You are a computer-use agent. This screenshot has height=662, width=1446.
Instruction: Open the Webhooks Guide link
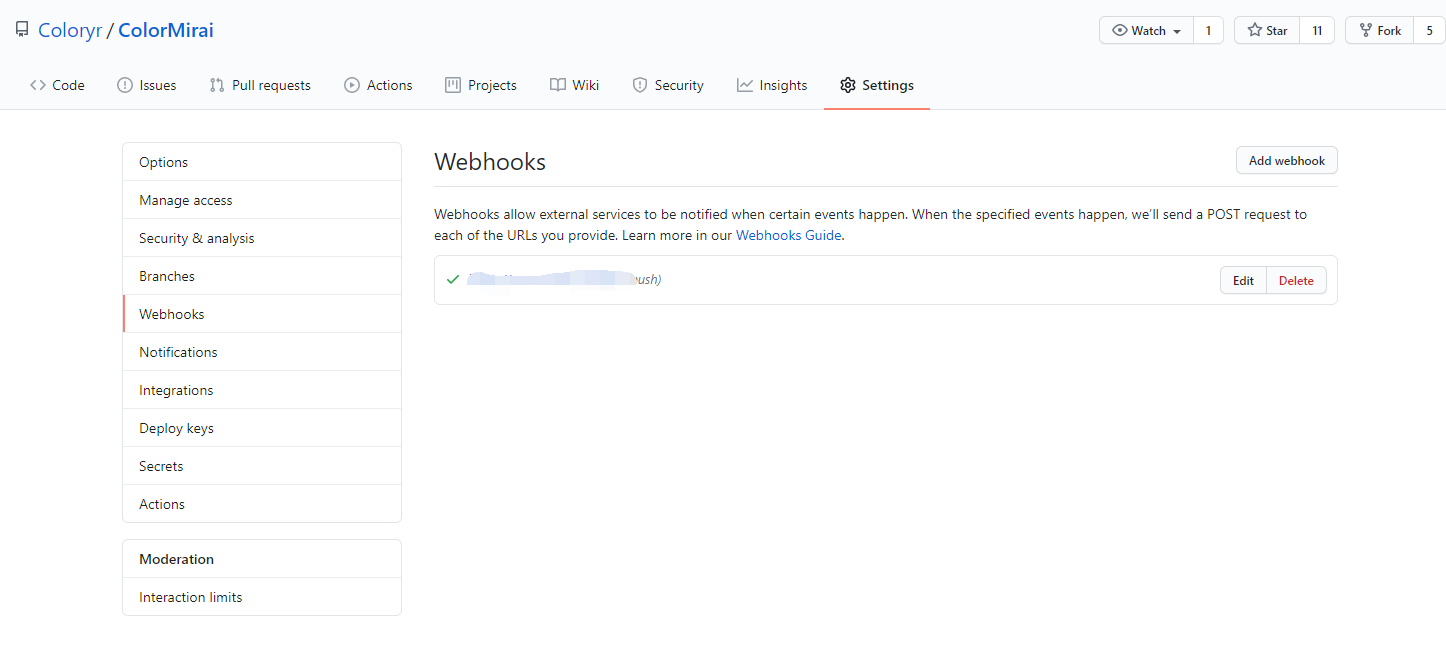click(789, 236)
